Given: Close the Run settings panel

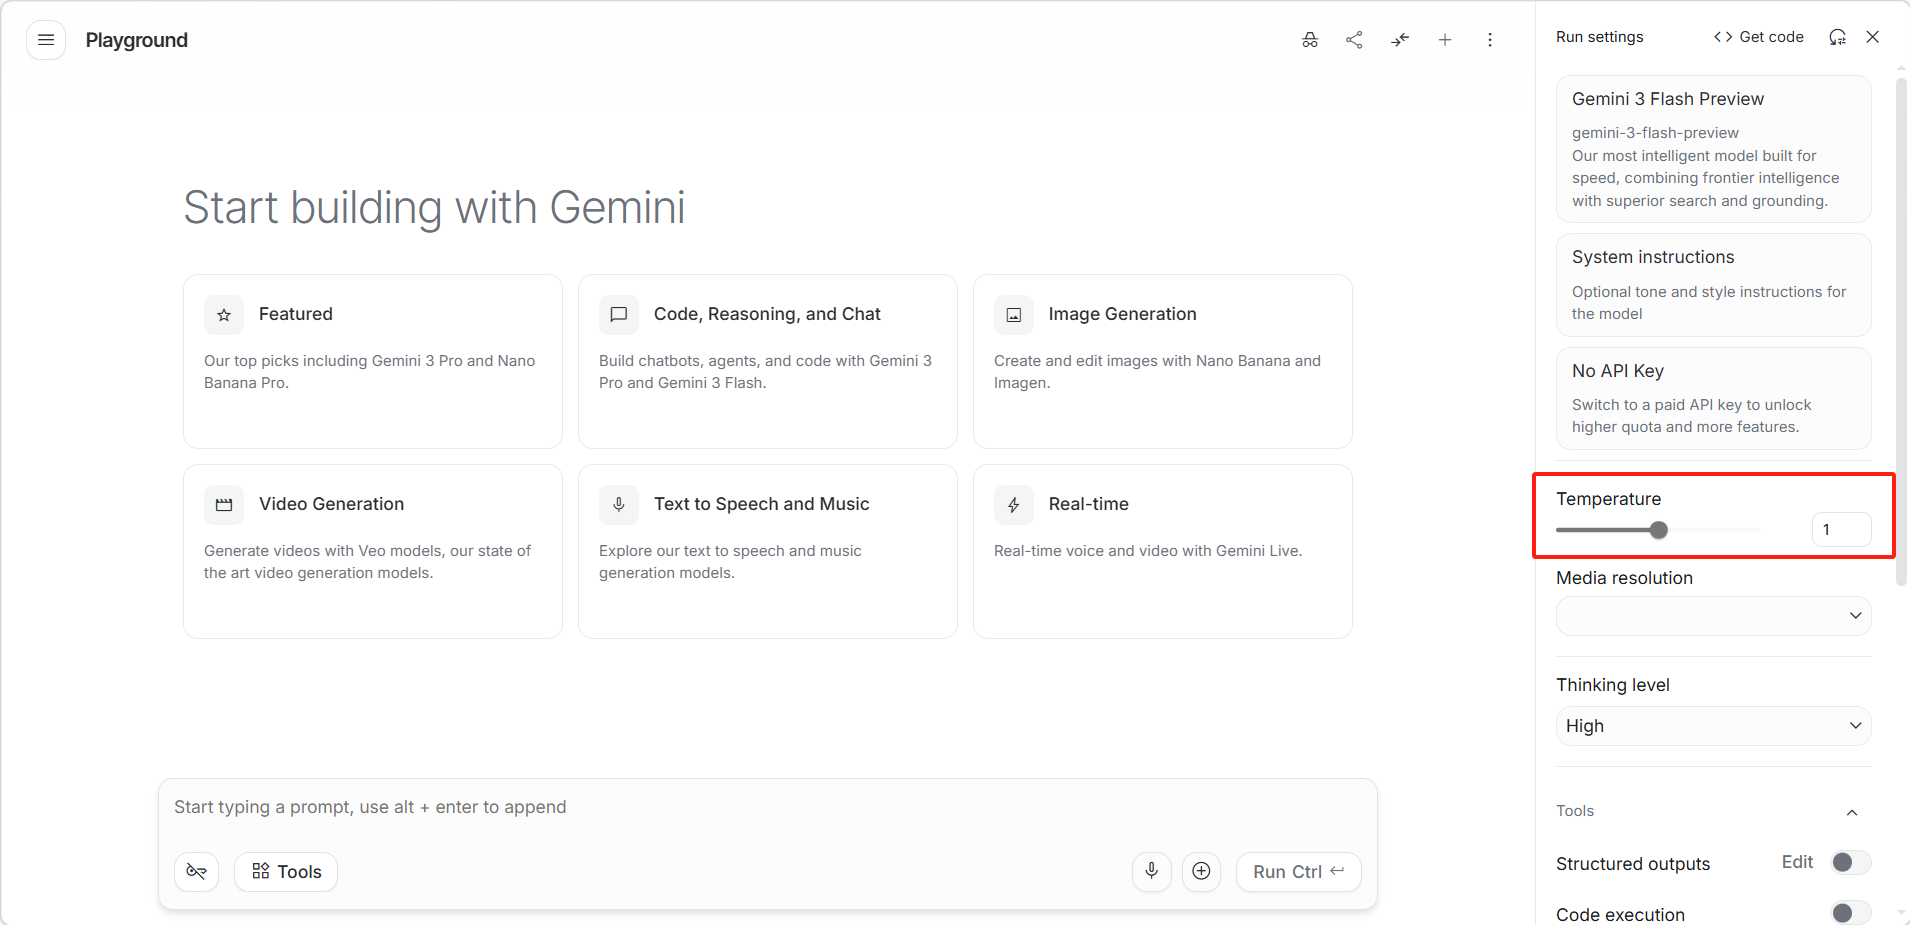Looking at the screenshot, I should 1873,37.
